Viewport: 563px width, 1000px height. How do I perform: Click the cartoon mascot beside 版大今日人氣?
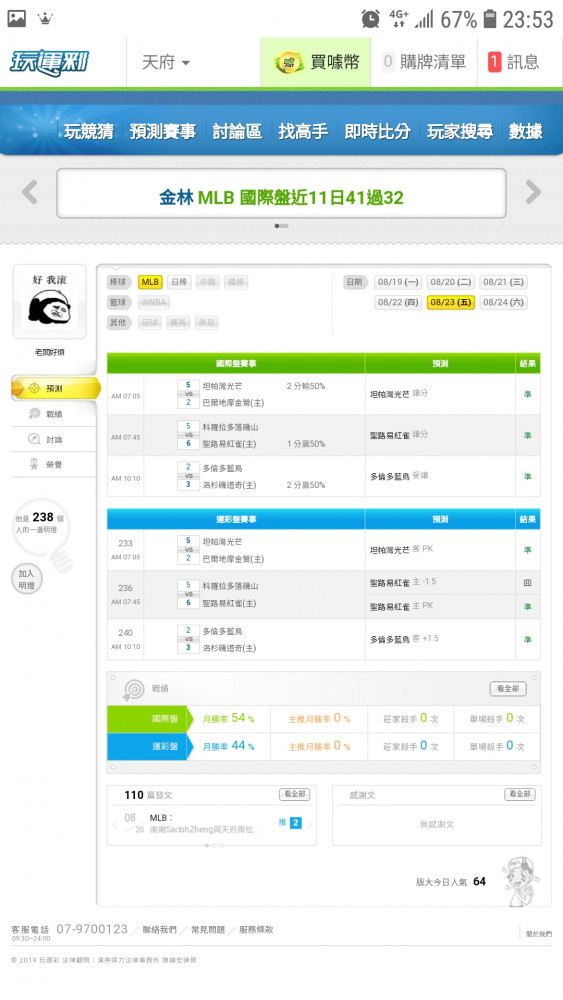coord(520,881)
